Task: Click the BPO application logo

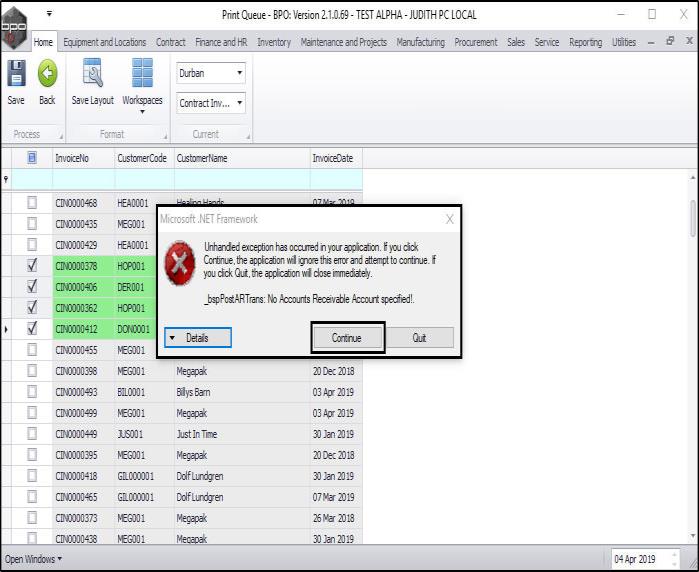Action: click(x=14, y=27)
